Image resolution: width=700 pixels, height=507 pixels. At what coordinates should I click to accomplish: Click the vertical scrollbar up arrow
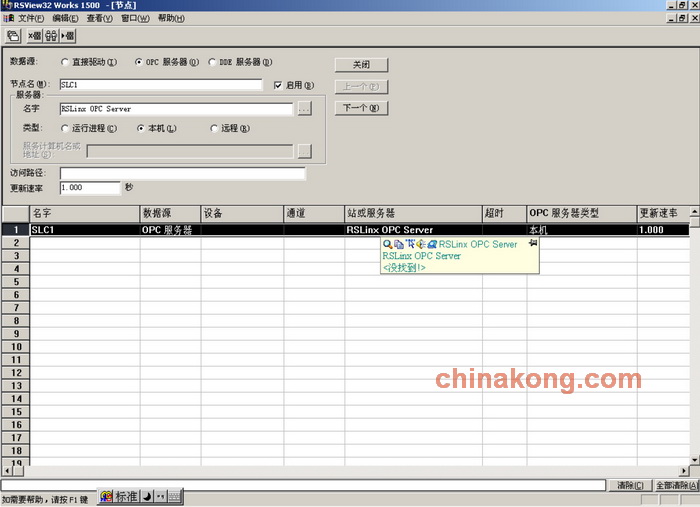pos(695,211)
